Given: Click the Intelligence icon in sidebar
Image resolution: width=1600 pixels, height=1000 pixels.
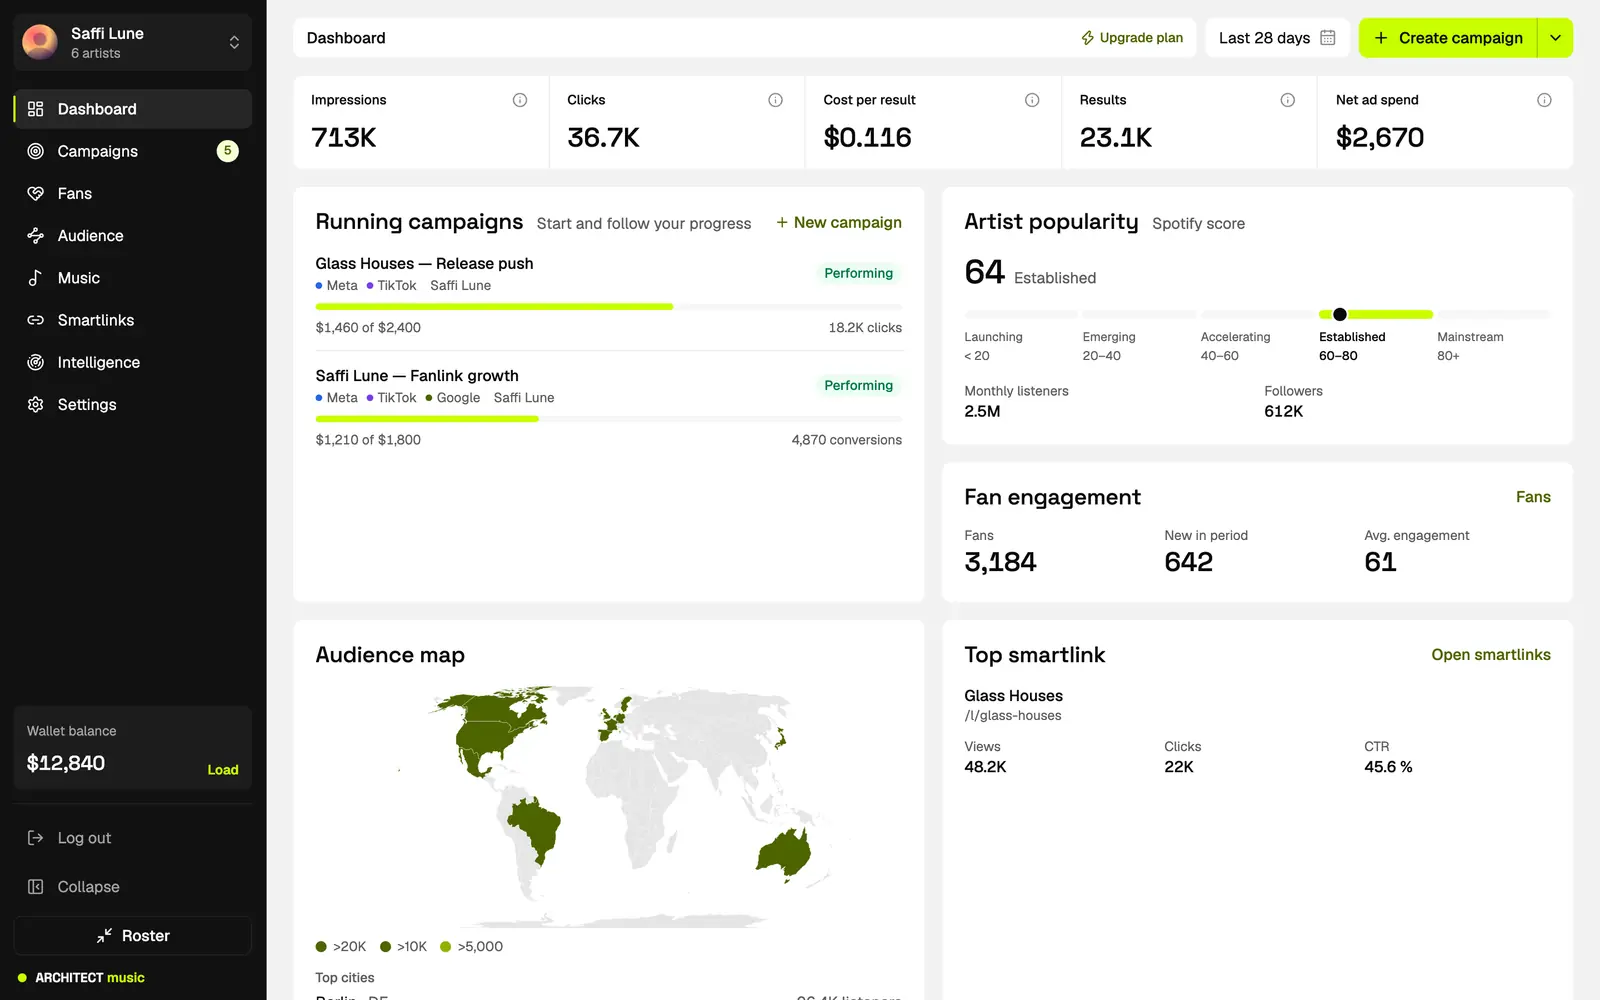Looking at the screenshot, I should 35,362.
